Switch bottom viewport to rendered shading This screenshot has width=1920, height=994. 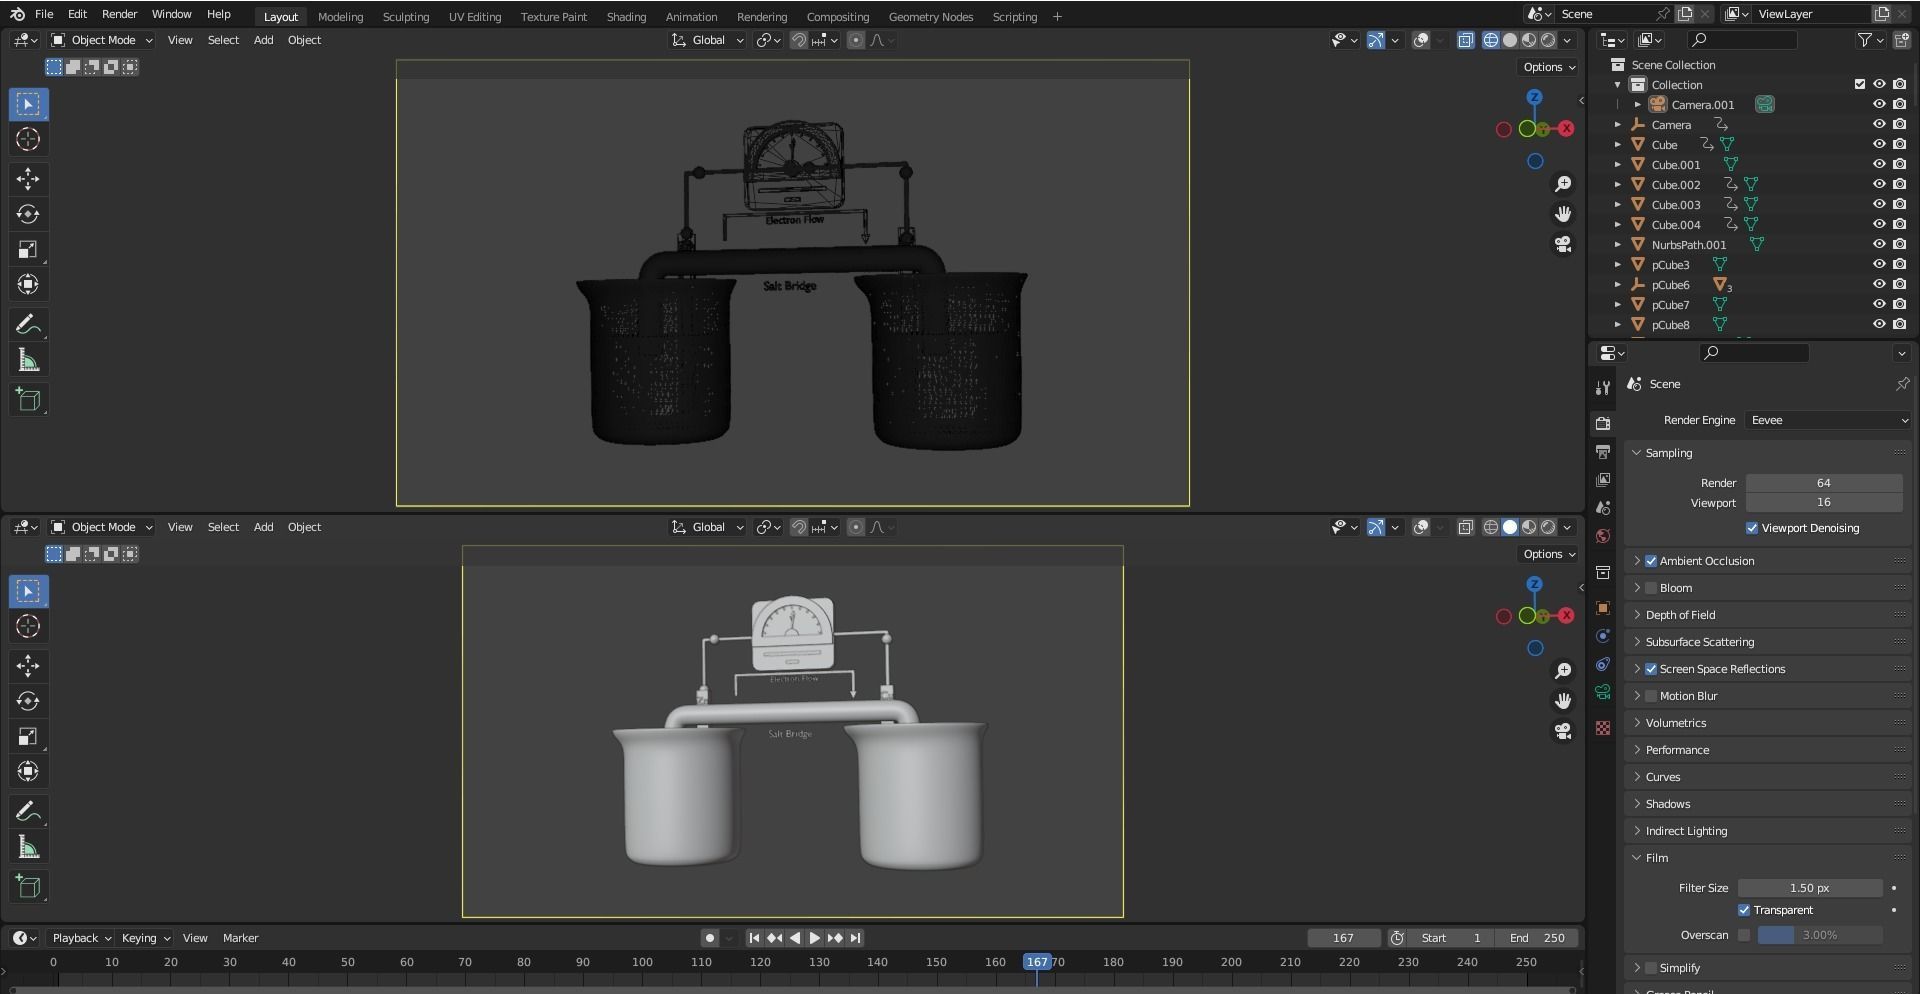(x=1548, y=527)
